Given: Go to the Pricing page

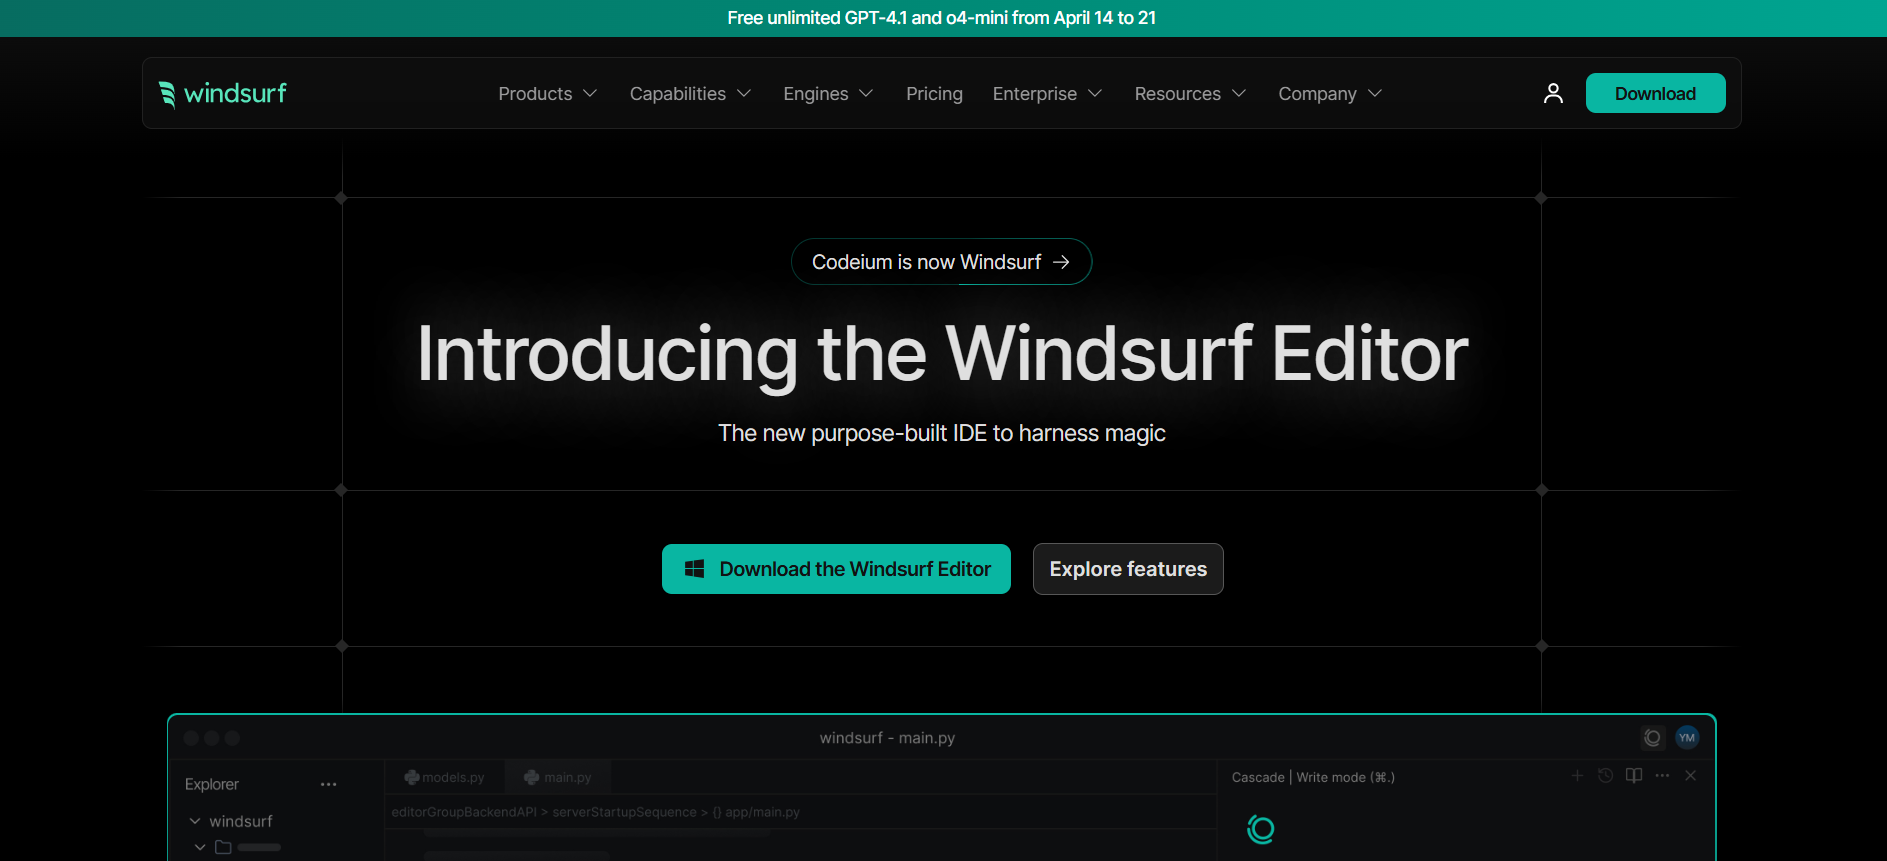Looking at the screenshot, I should (934, 94).
